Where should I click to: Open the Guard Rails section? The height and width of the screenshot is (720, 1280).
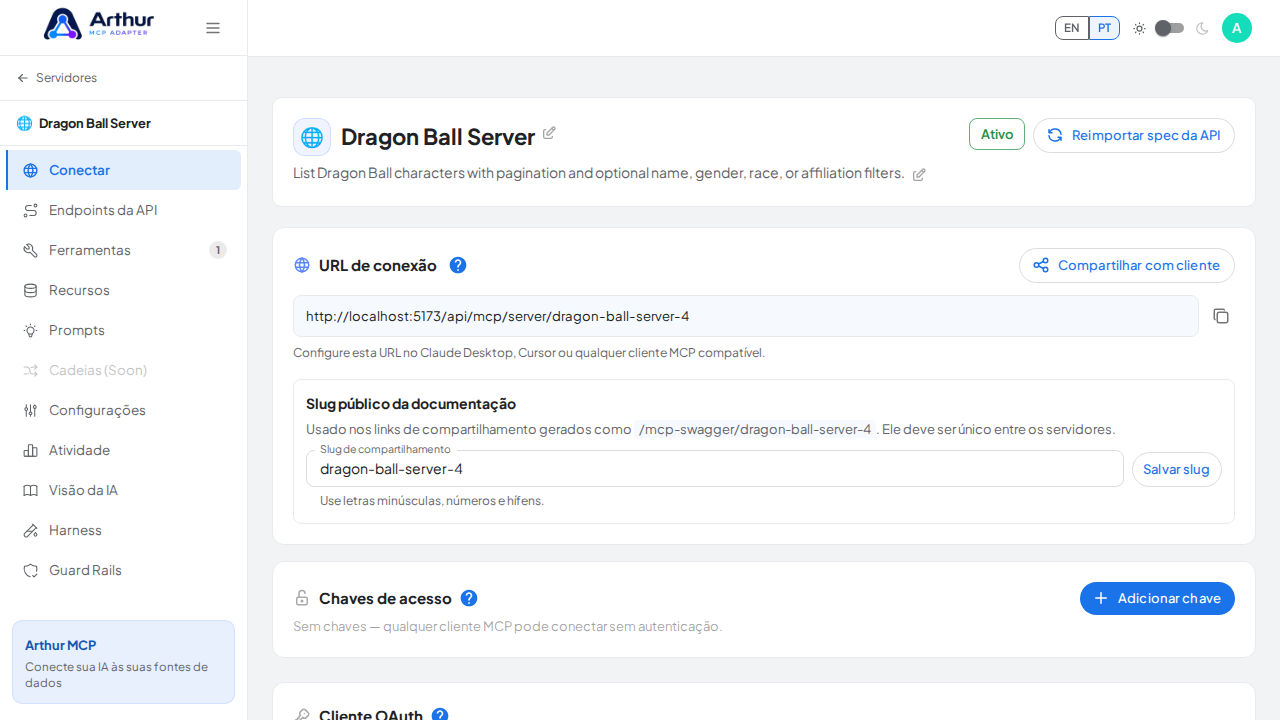click(x=123, y=570)
